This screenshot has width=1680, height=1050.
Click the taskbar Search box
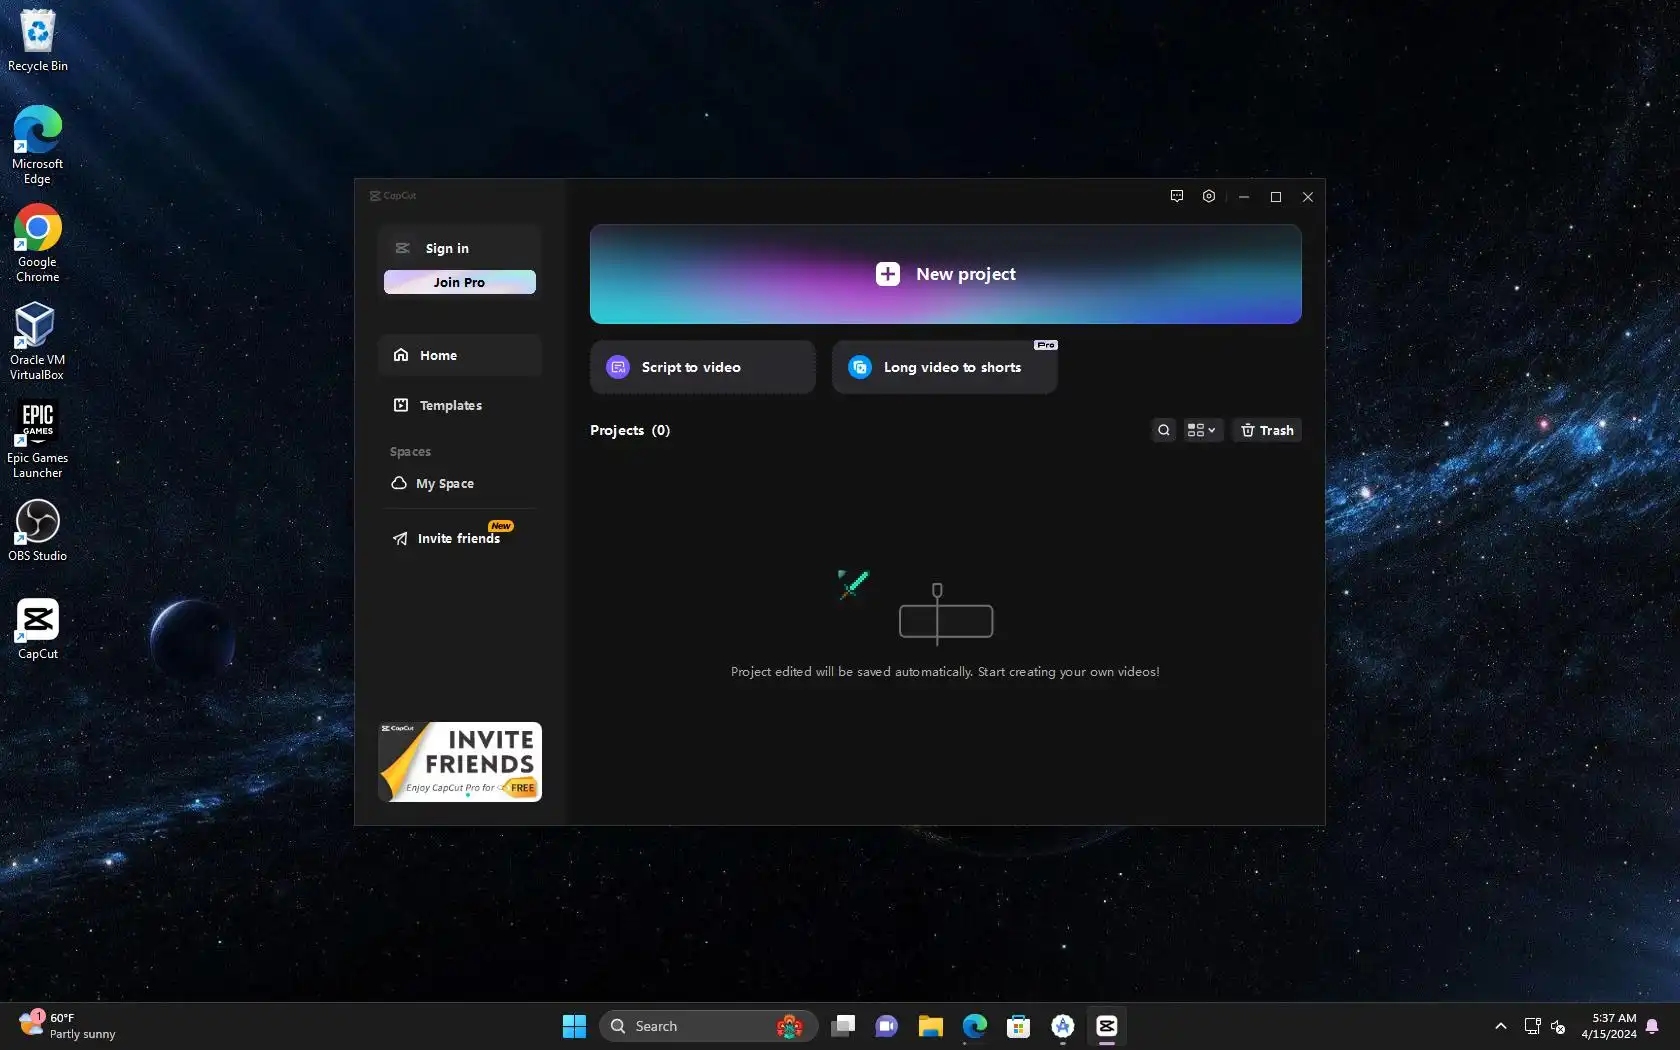pos(709,1026)
